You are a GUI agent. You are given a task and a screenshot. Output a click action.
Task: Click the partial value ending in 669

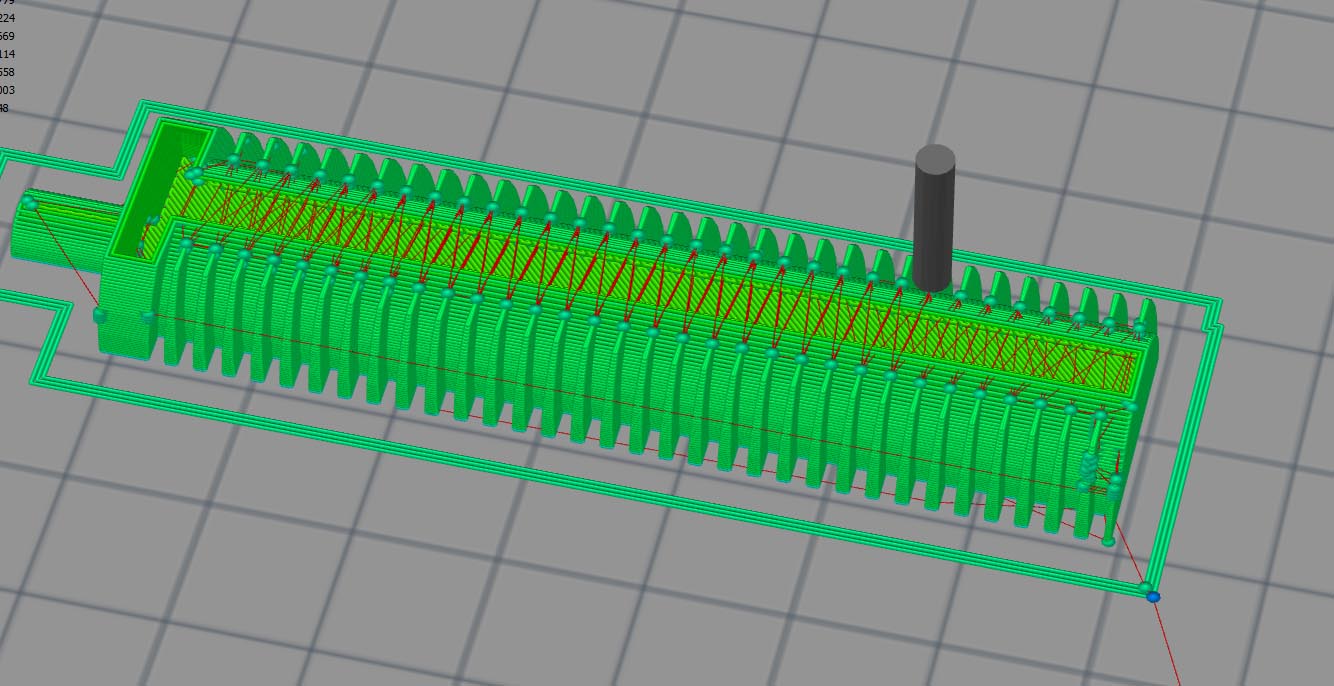7,36
